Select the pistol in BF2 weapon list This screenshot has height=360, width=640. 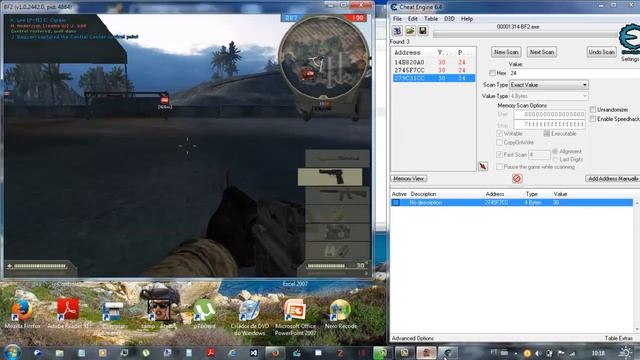(x=330, y=177)
